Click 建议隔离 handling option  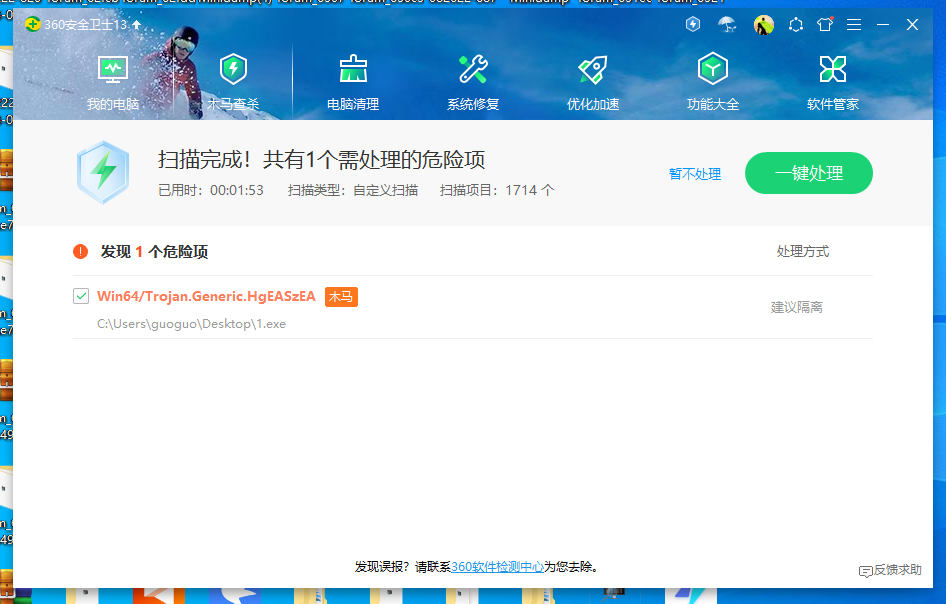(796, 307)
